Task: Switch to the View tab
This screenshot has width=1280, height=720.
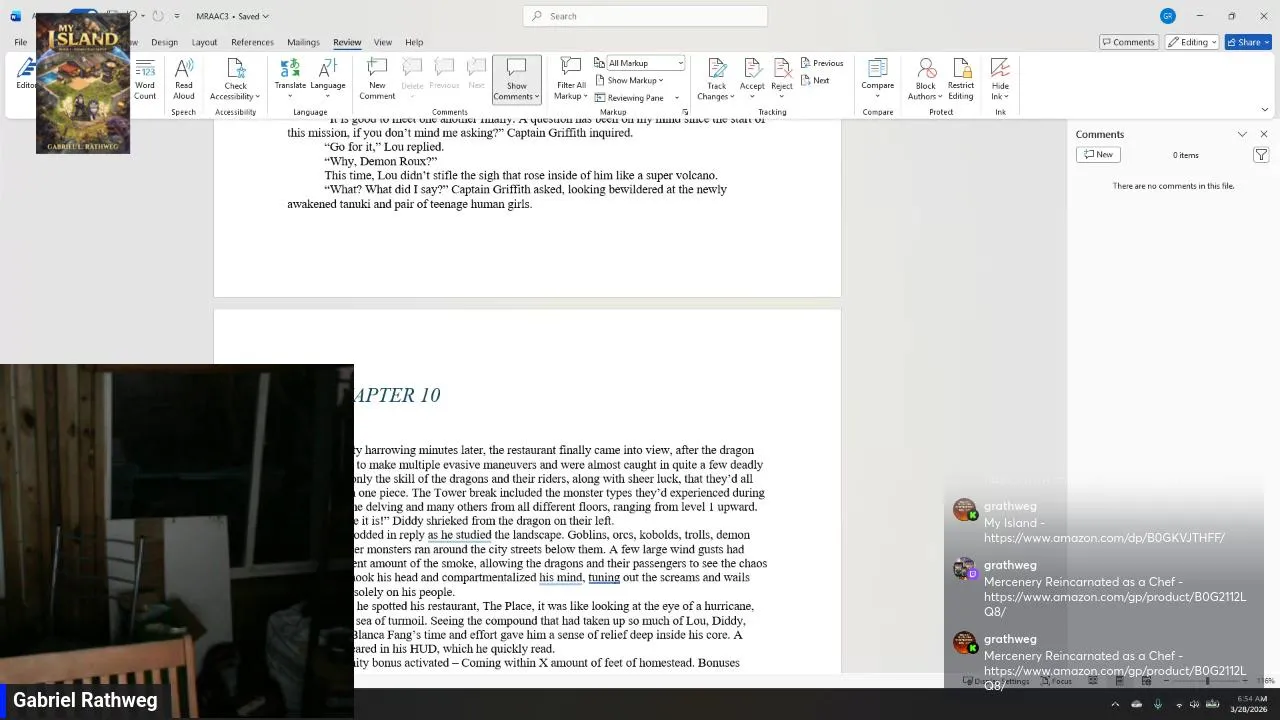Action: pyautogui.click(x=382, y=42)
